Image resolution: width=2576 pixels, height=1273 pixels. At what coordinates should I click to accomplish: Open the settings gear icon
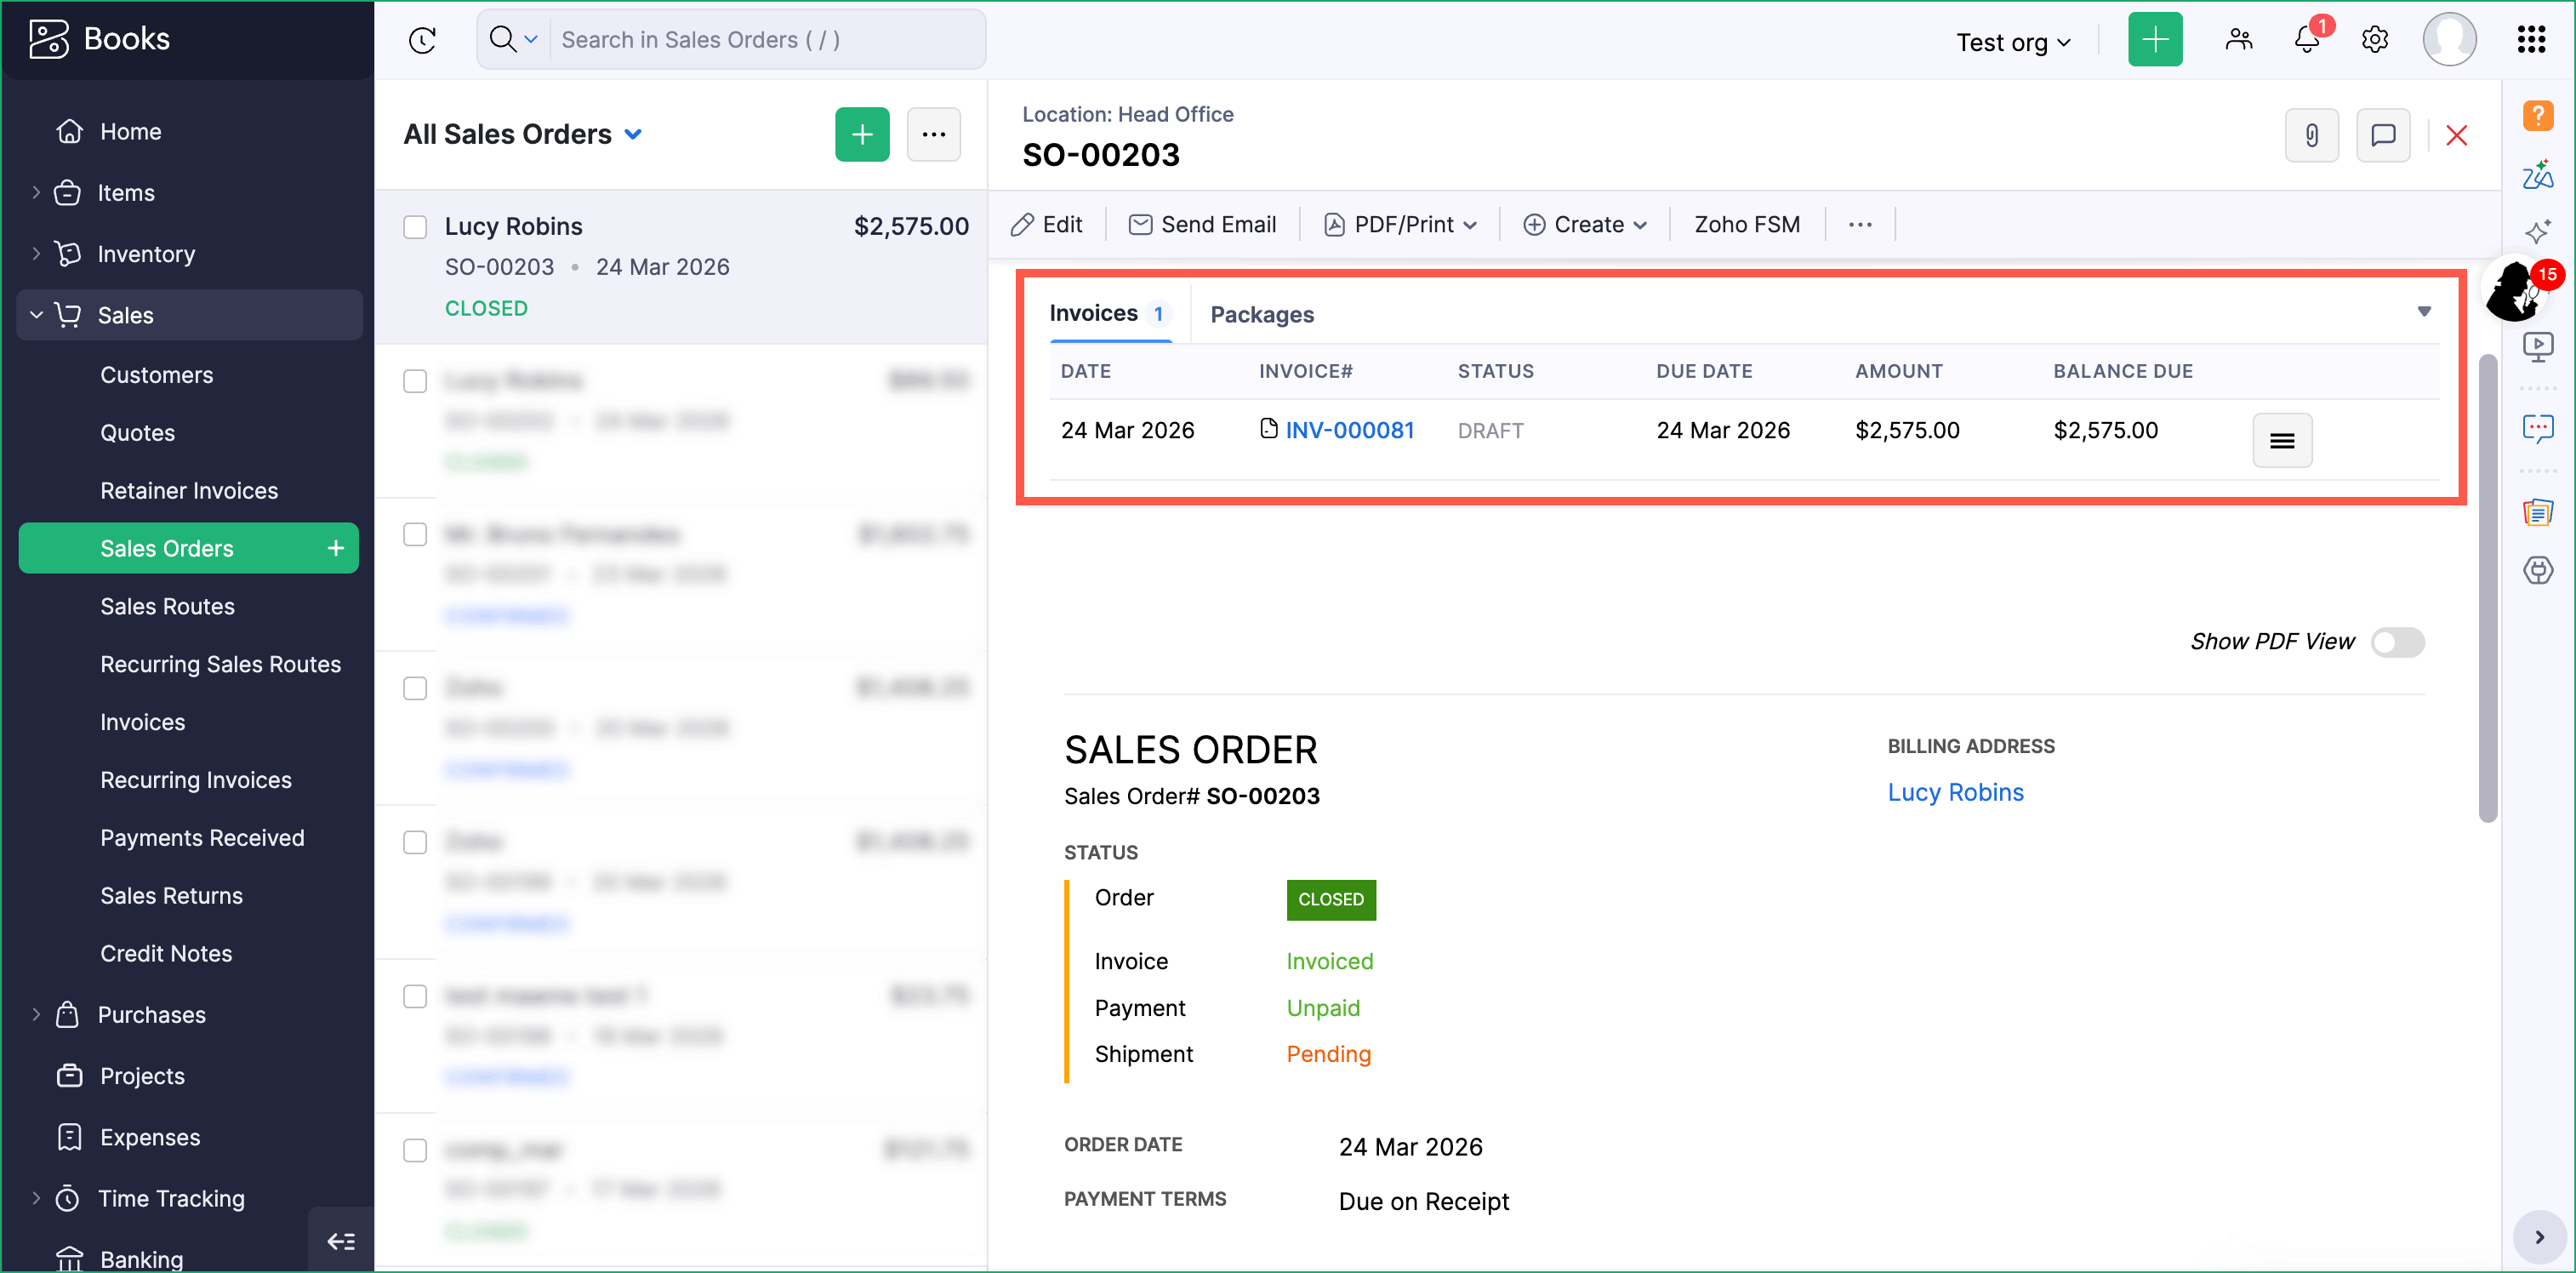pyautogui.click(x=2375, y=40)
